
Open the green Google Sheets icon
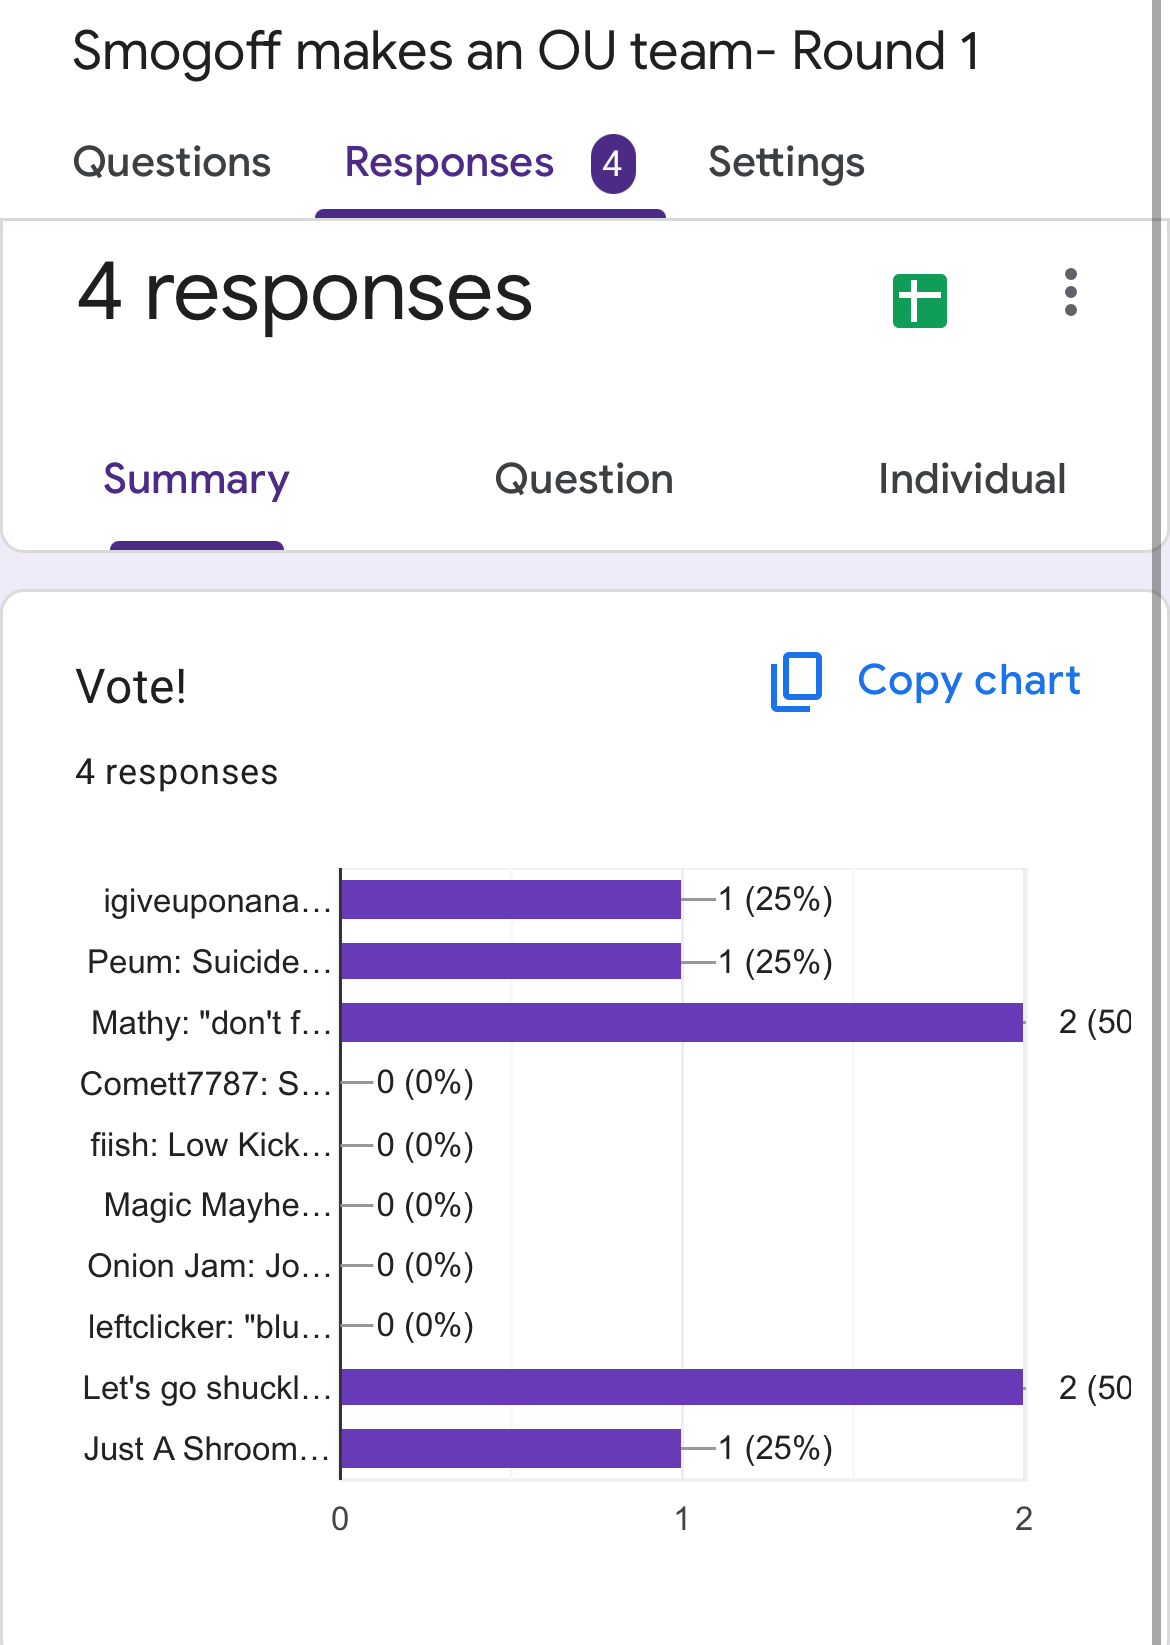tap(919, 300)
